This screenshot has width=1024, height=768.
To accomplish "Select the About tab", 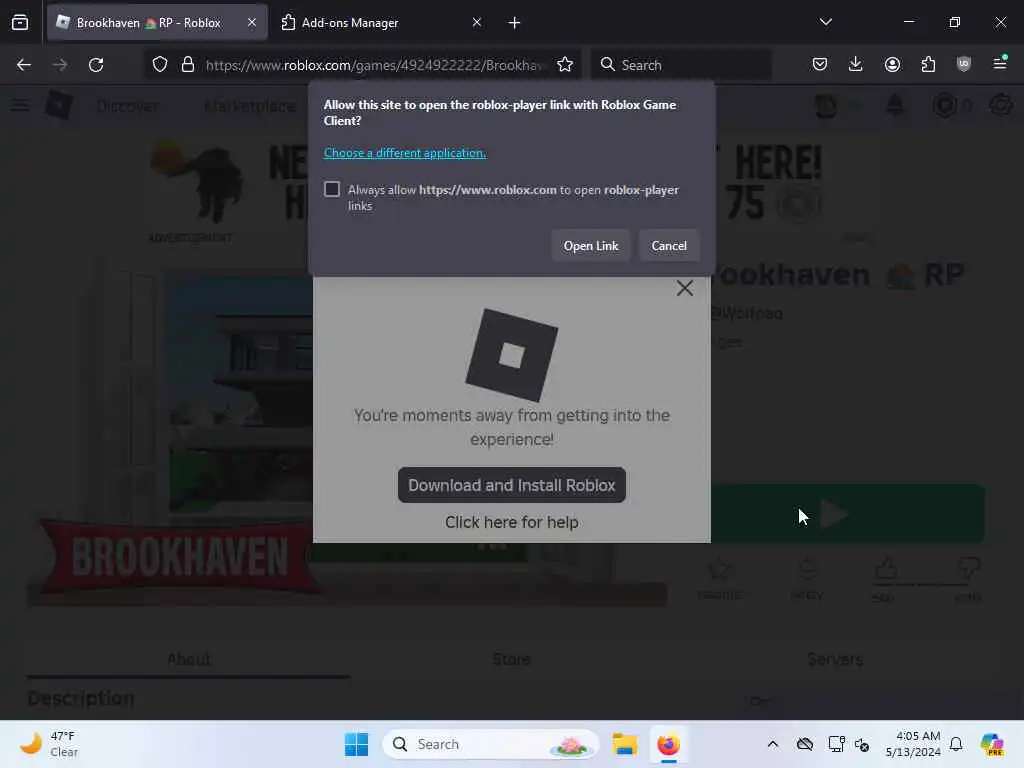I will coord(189,659).
